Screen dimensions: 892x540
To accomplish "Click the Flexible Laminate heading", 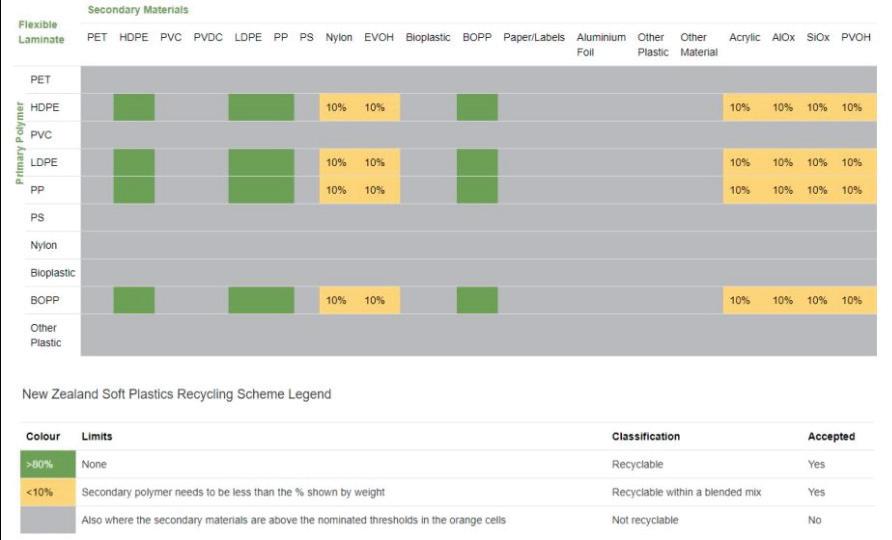I will (x=40, y=31).
